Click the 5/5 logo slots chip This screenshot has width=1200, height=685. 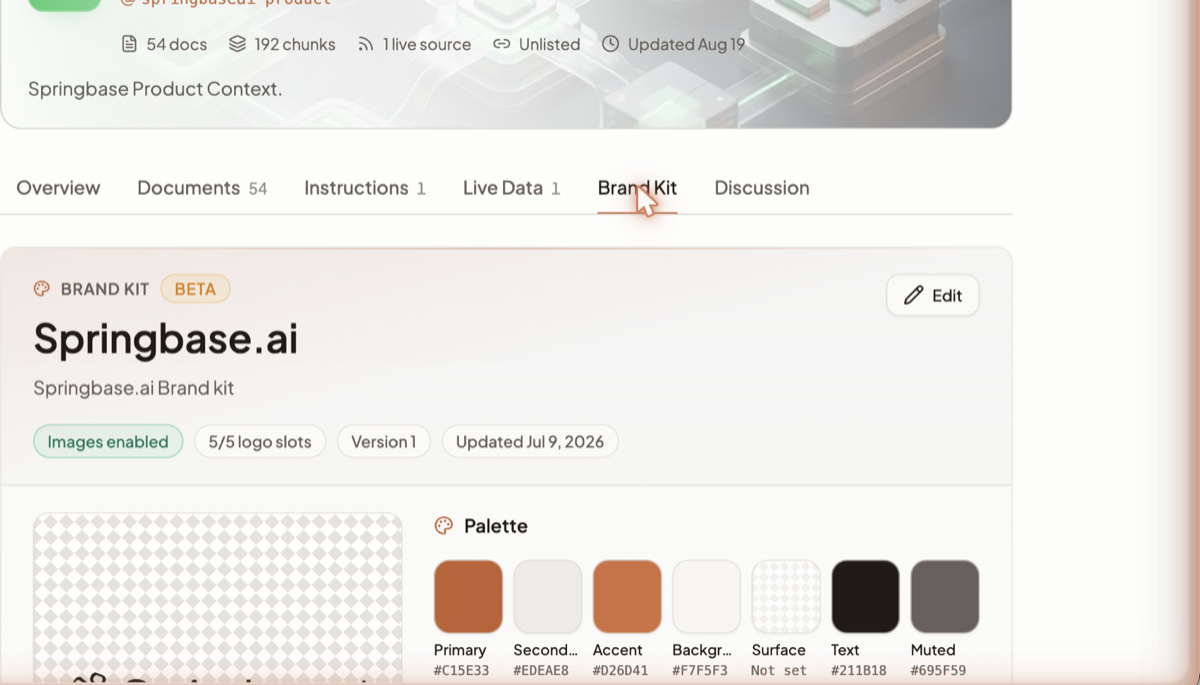click(x=260, y=442)
